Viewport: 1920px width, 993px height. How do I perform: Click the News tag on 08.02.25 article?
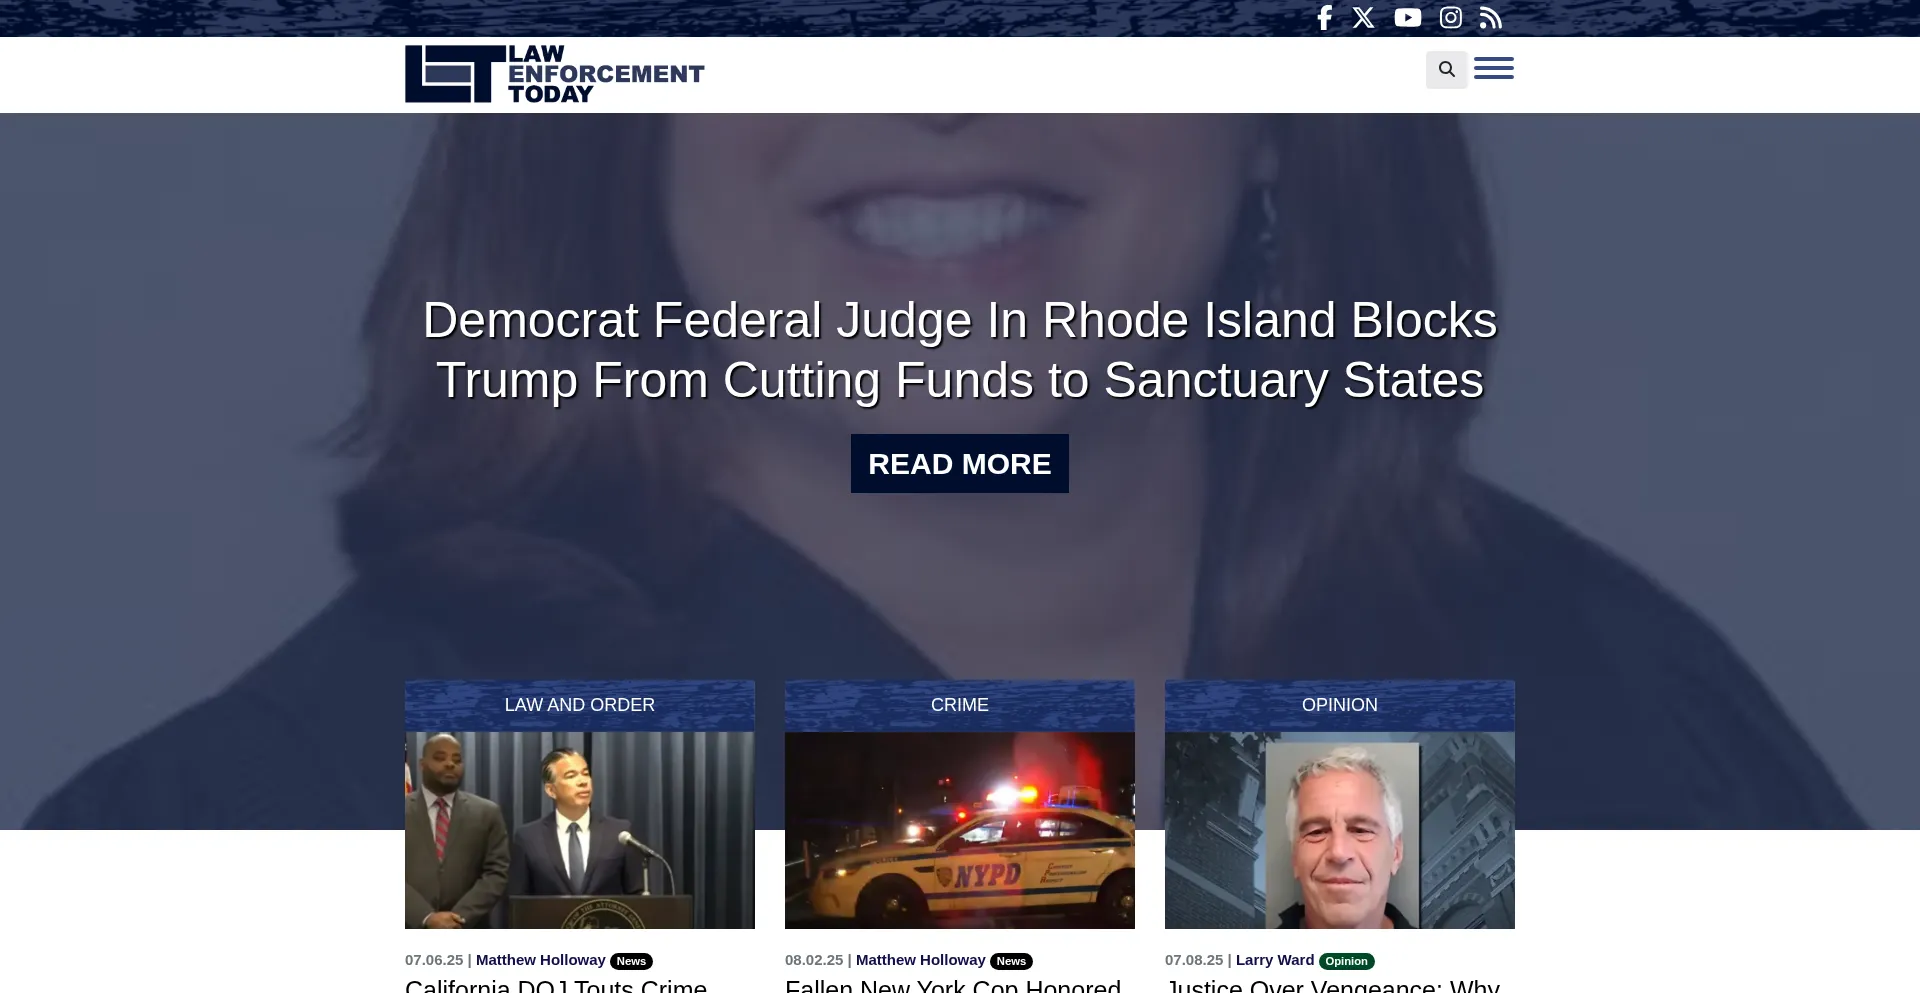(1011, 961)
